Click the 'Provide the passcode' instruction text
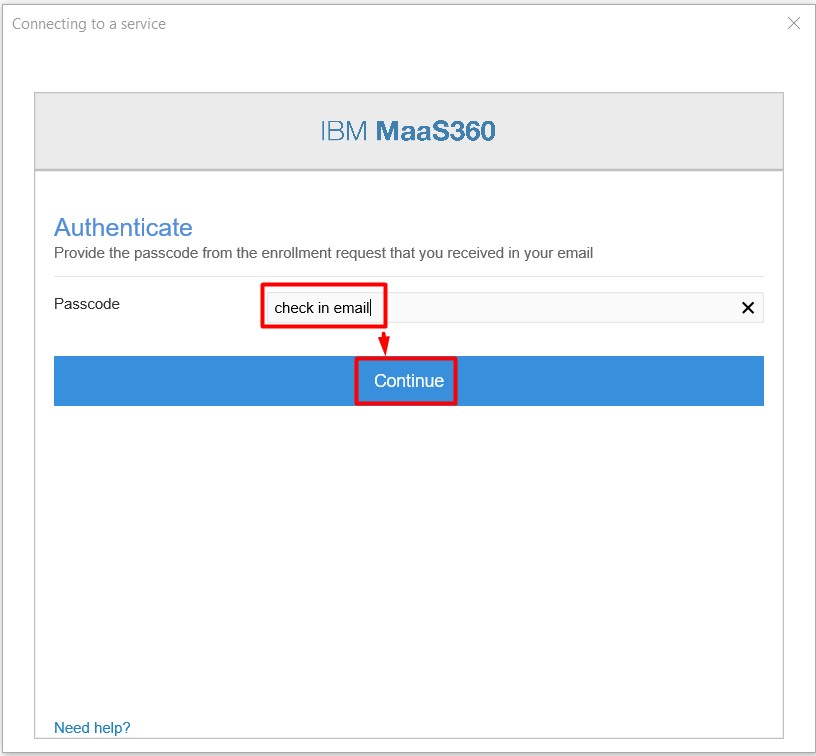The width and height of the screenshot is (816, 756). click(323, 253)
